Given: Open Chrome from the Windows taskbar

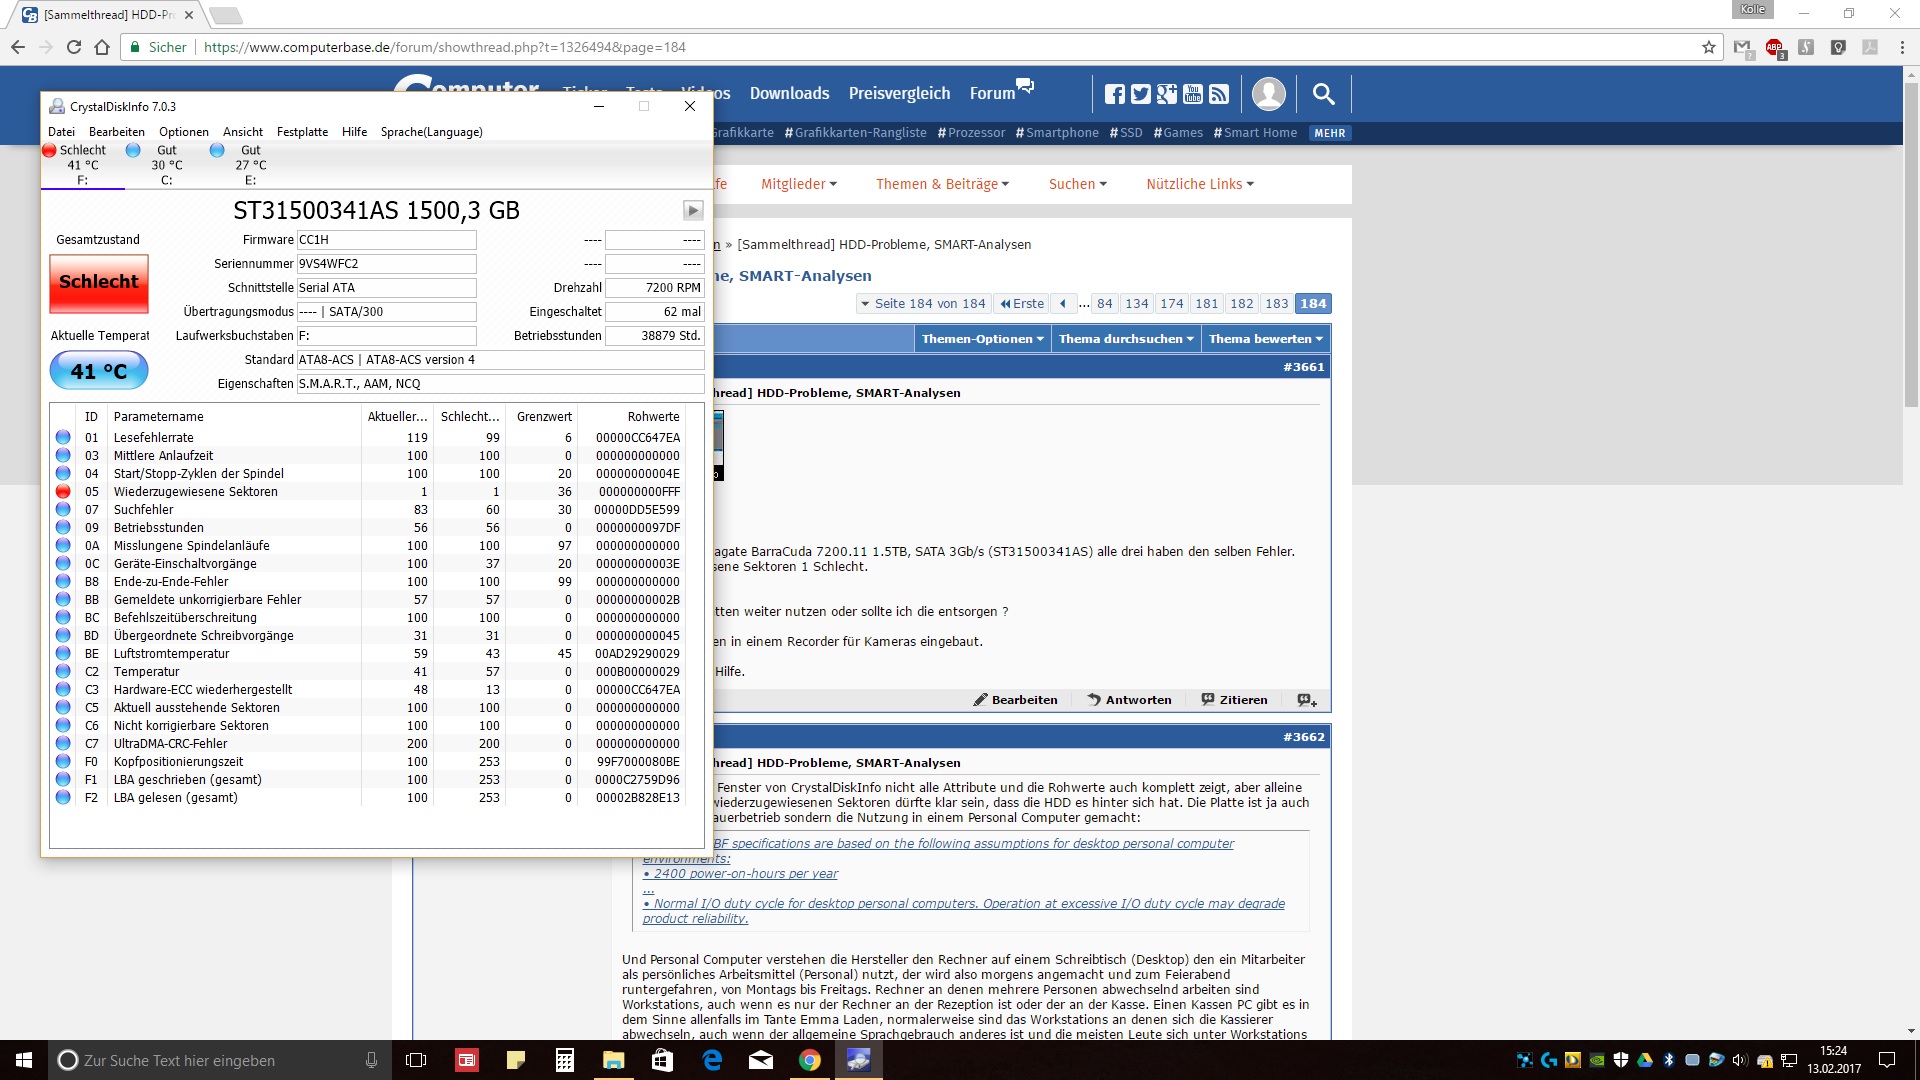Looking at the screenshot, I should pos(810,1060).
